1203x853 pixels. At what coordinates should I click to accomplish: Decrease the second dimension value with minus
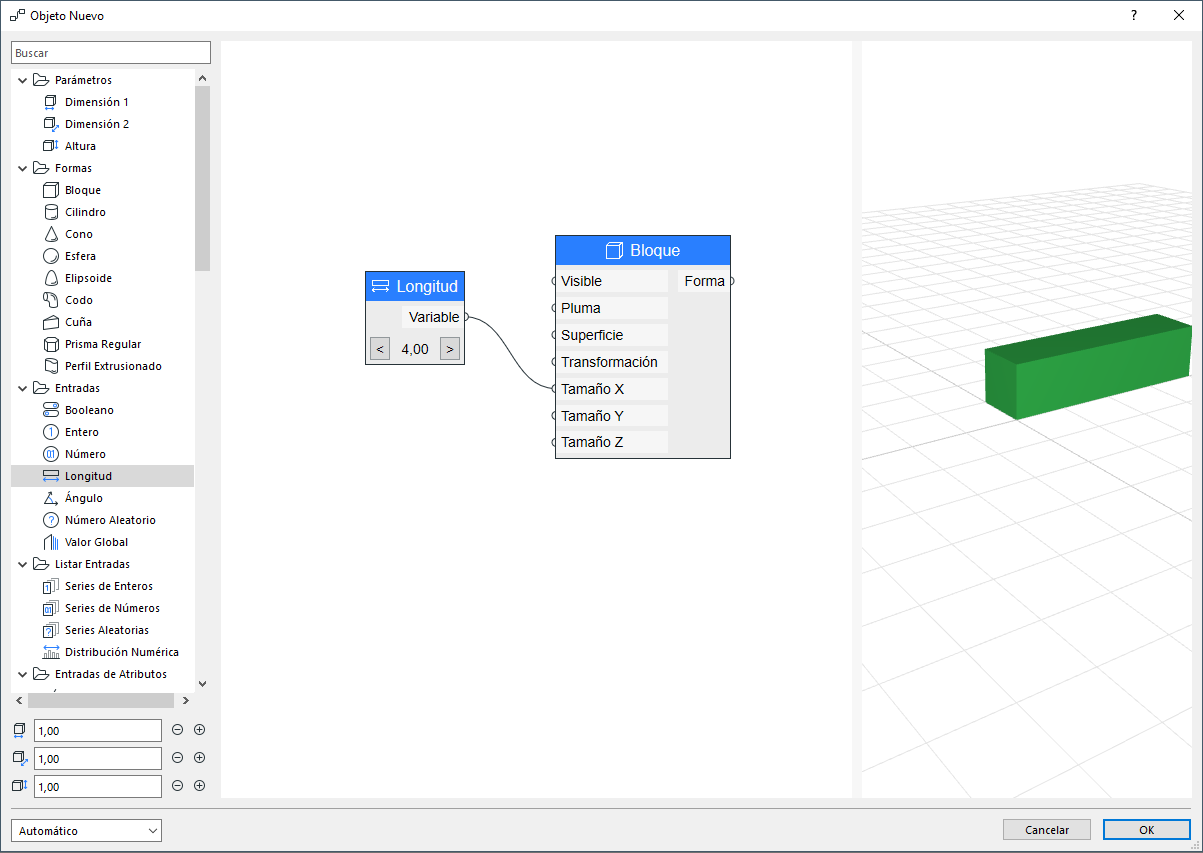[178, 758]
